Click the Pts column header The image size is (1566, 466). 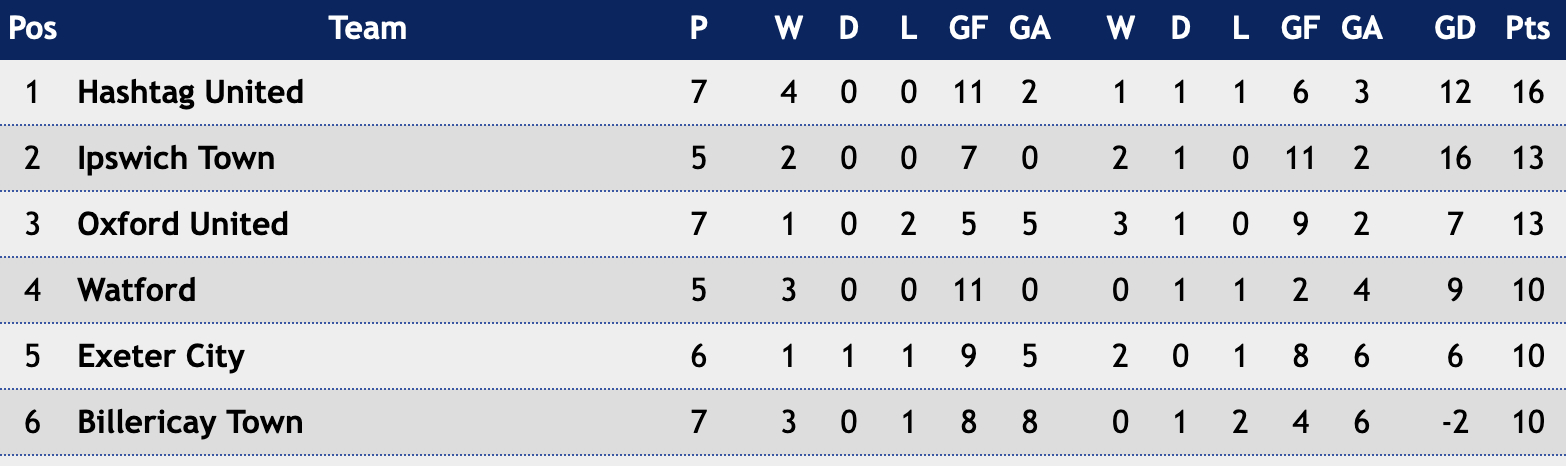tap(1528, 28)
